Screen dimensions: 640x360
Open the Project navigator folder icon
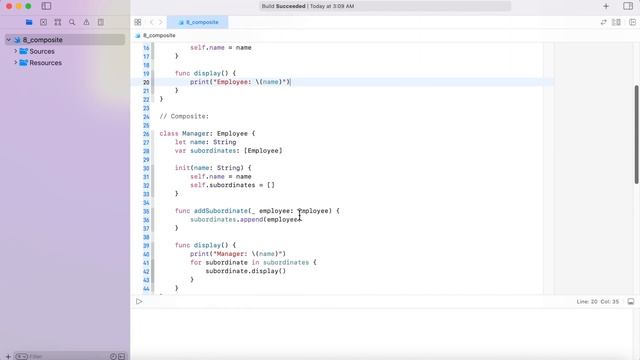point(29,22)
